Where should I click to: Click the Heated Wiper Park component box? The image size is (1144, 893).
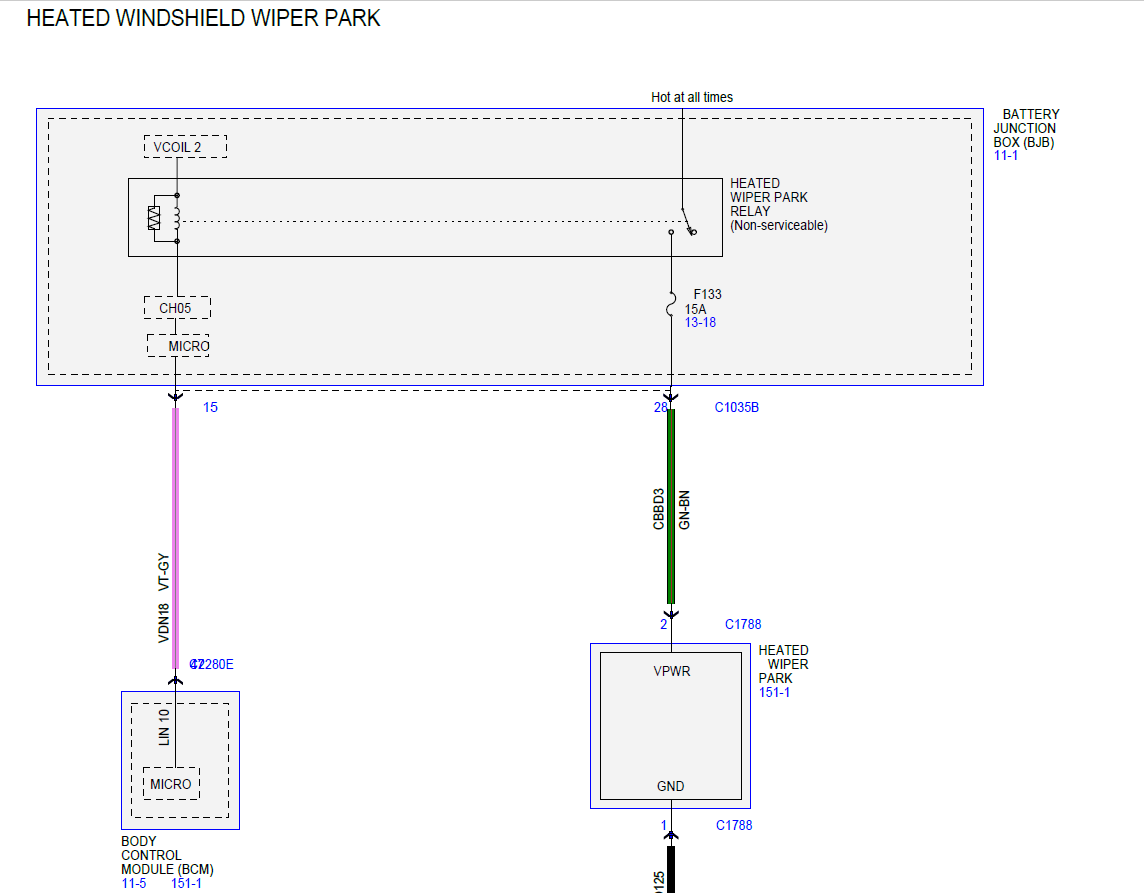(x=670, y=726)
